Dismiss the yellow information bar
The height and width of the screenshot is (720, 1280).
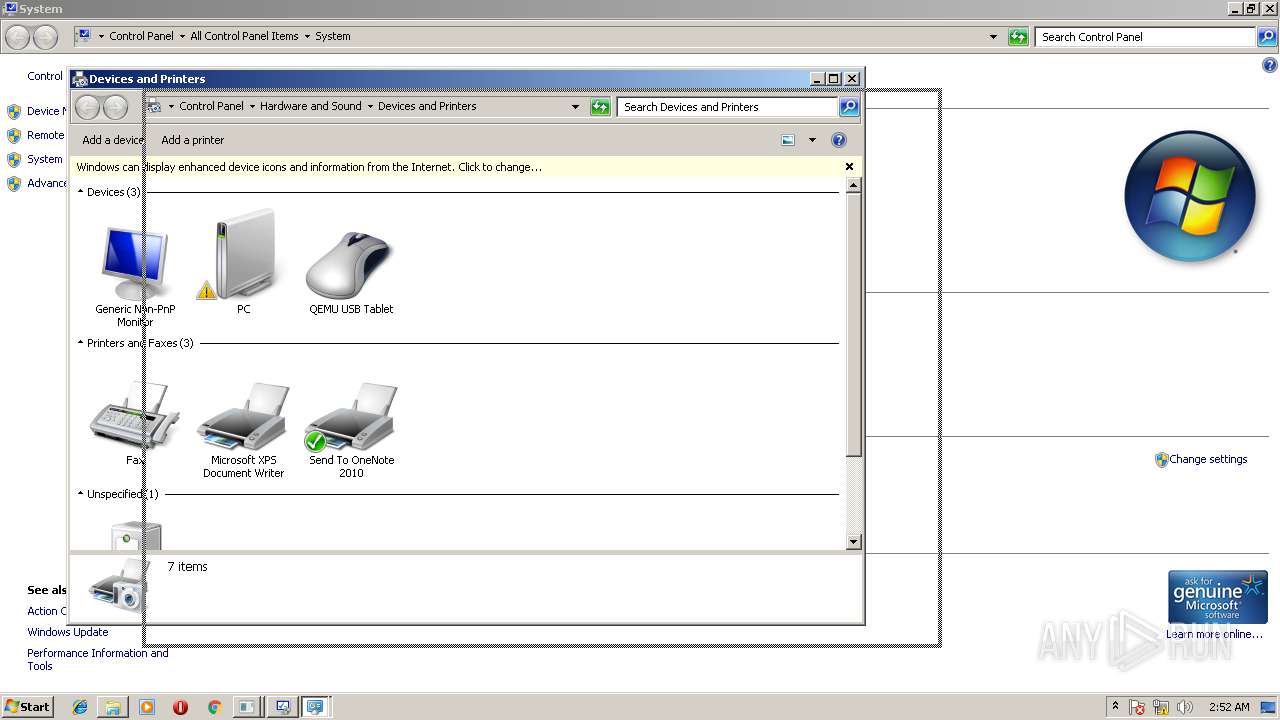point(849,167)
